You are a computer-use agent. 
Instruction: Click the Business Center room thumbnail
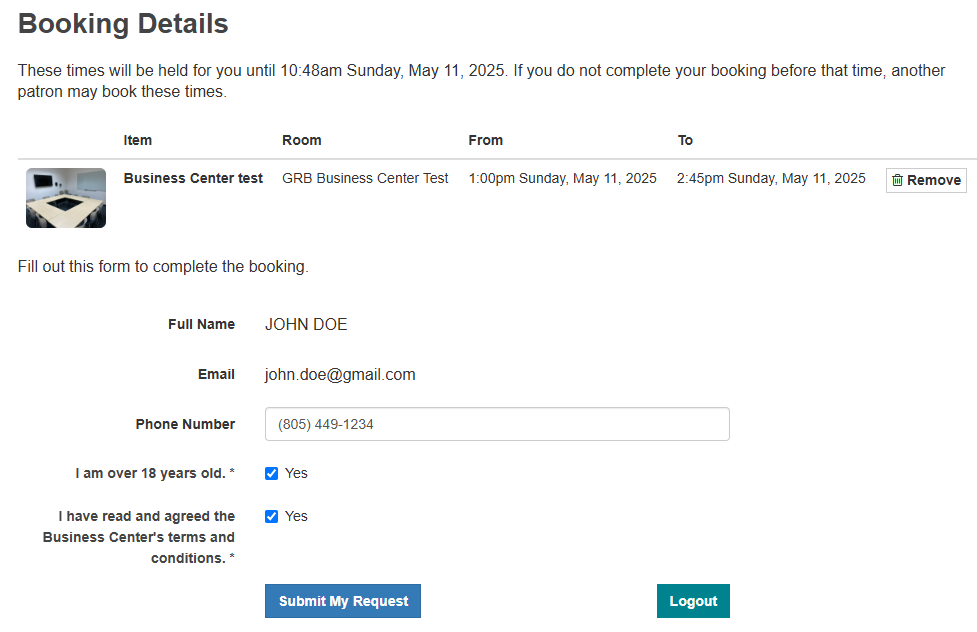(x=66, y=198)
